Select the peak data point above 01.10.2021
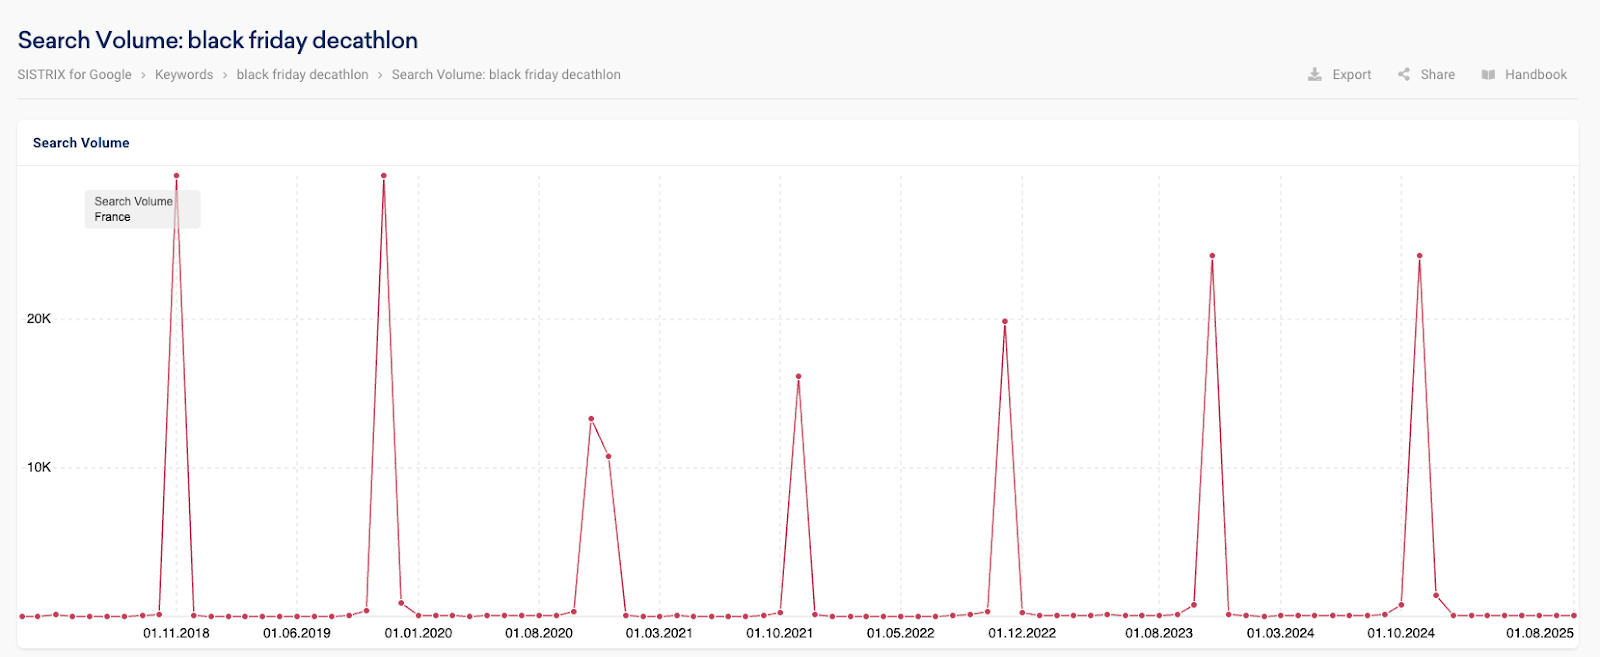This screenshot has height=657, width=1600. (798, 377)
